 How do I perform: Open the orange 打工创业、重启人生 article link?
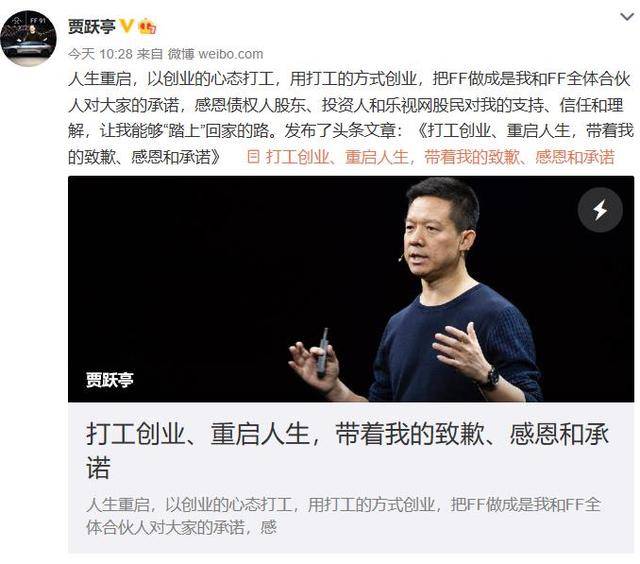tap(440, 157)
